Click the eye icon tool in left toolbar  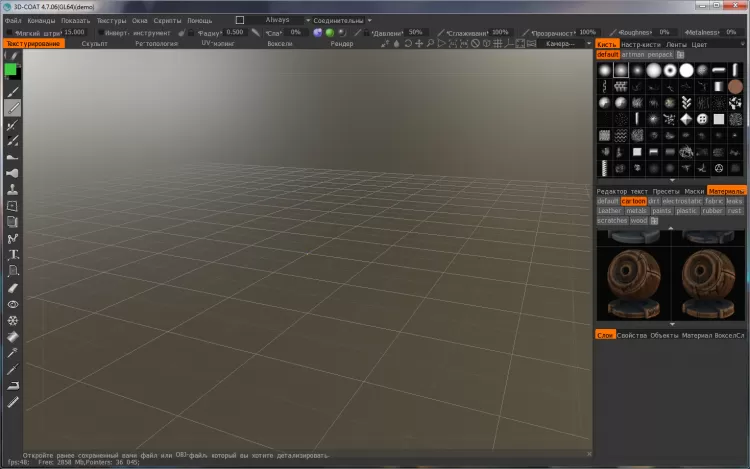coord(13,304)
